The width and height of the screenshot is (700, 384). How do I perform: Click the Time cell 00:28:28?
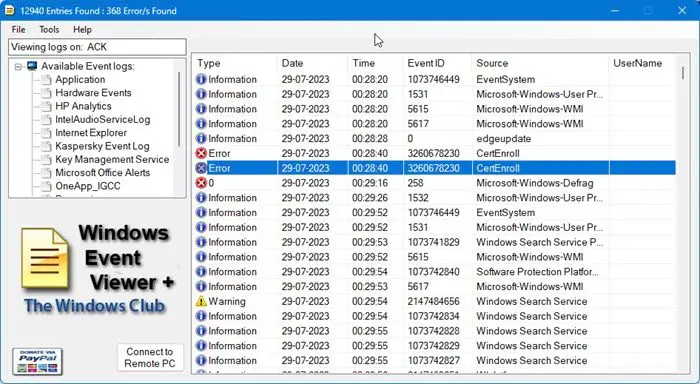click(370, 139)
